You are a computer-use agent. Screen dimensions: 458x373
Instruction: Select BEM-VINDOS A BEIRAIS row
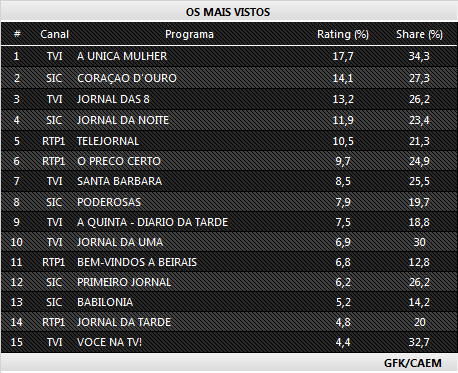[x=229, y=262]
